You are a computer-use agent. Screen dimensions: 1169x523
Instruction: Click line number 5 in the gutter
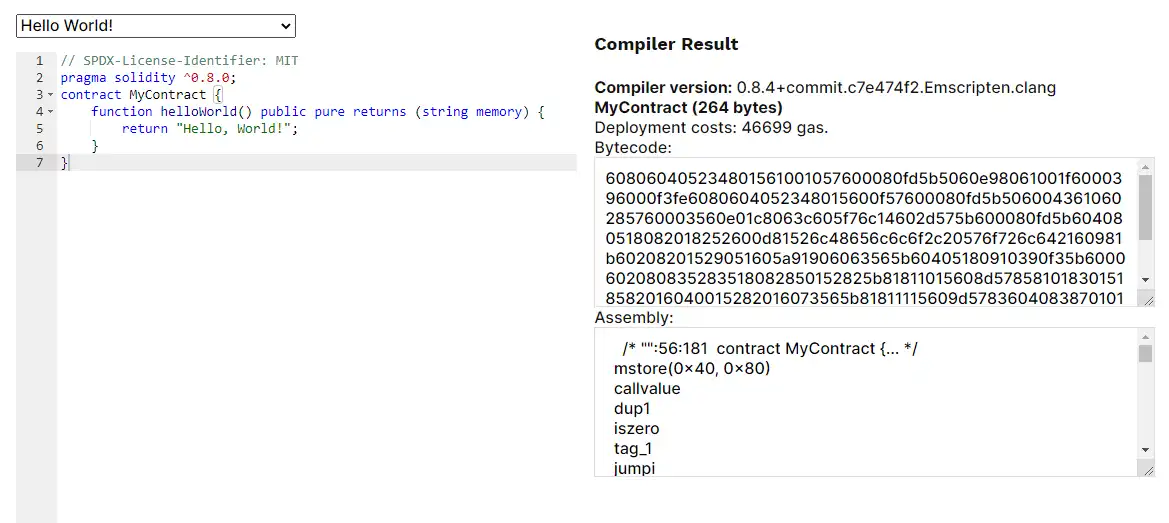[x=39, y=129]
